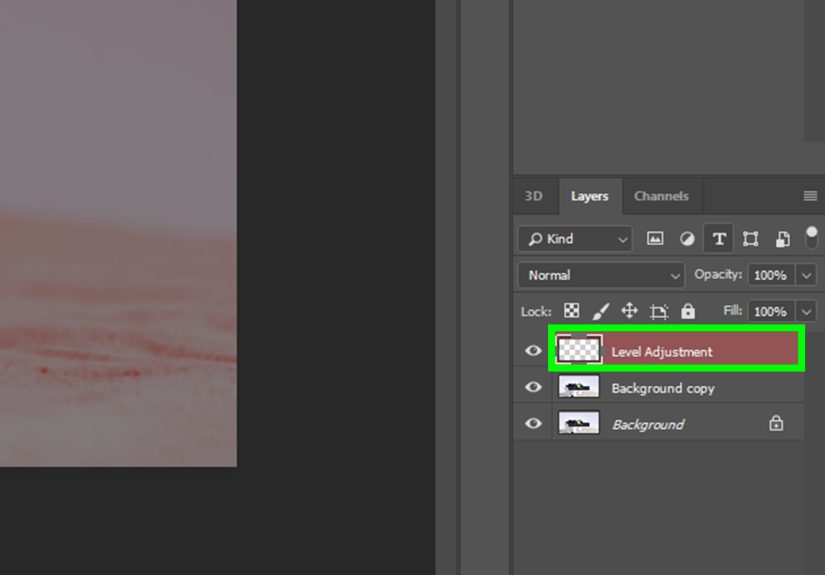This screenshot has width=825, height=575.
Task: Open the Normal blend mode dropdown
Action: tap(601, 275)
